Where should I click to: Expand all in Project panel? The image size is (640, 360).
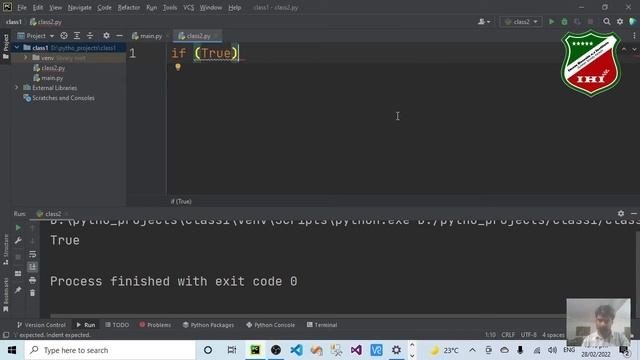77,36
